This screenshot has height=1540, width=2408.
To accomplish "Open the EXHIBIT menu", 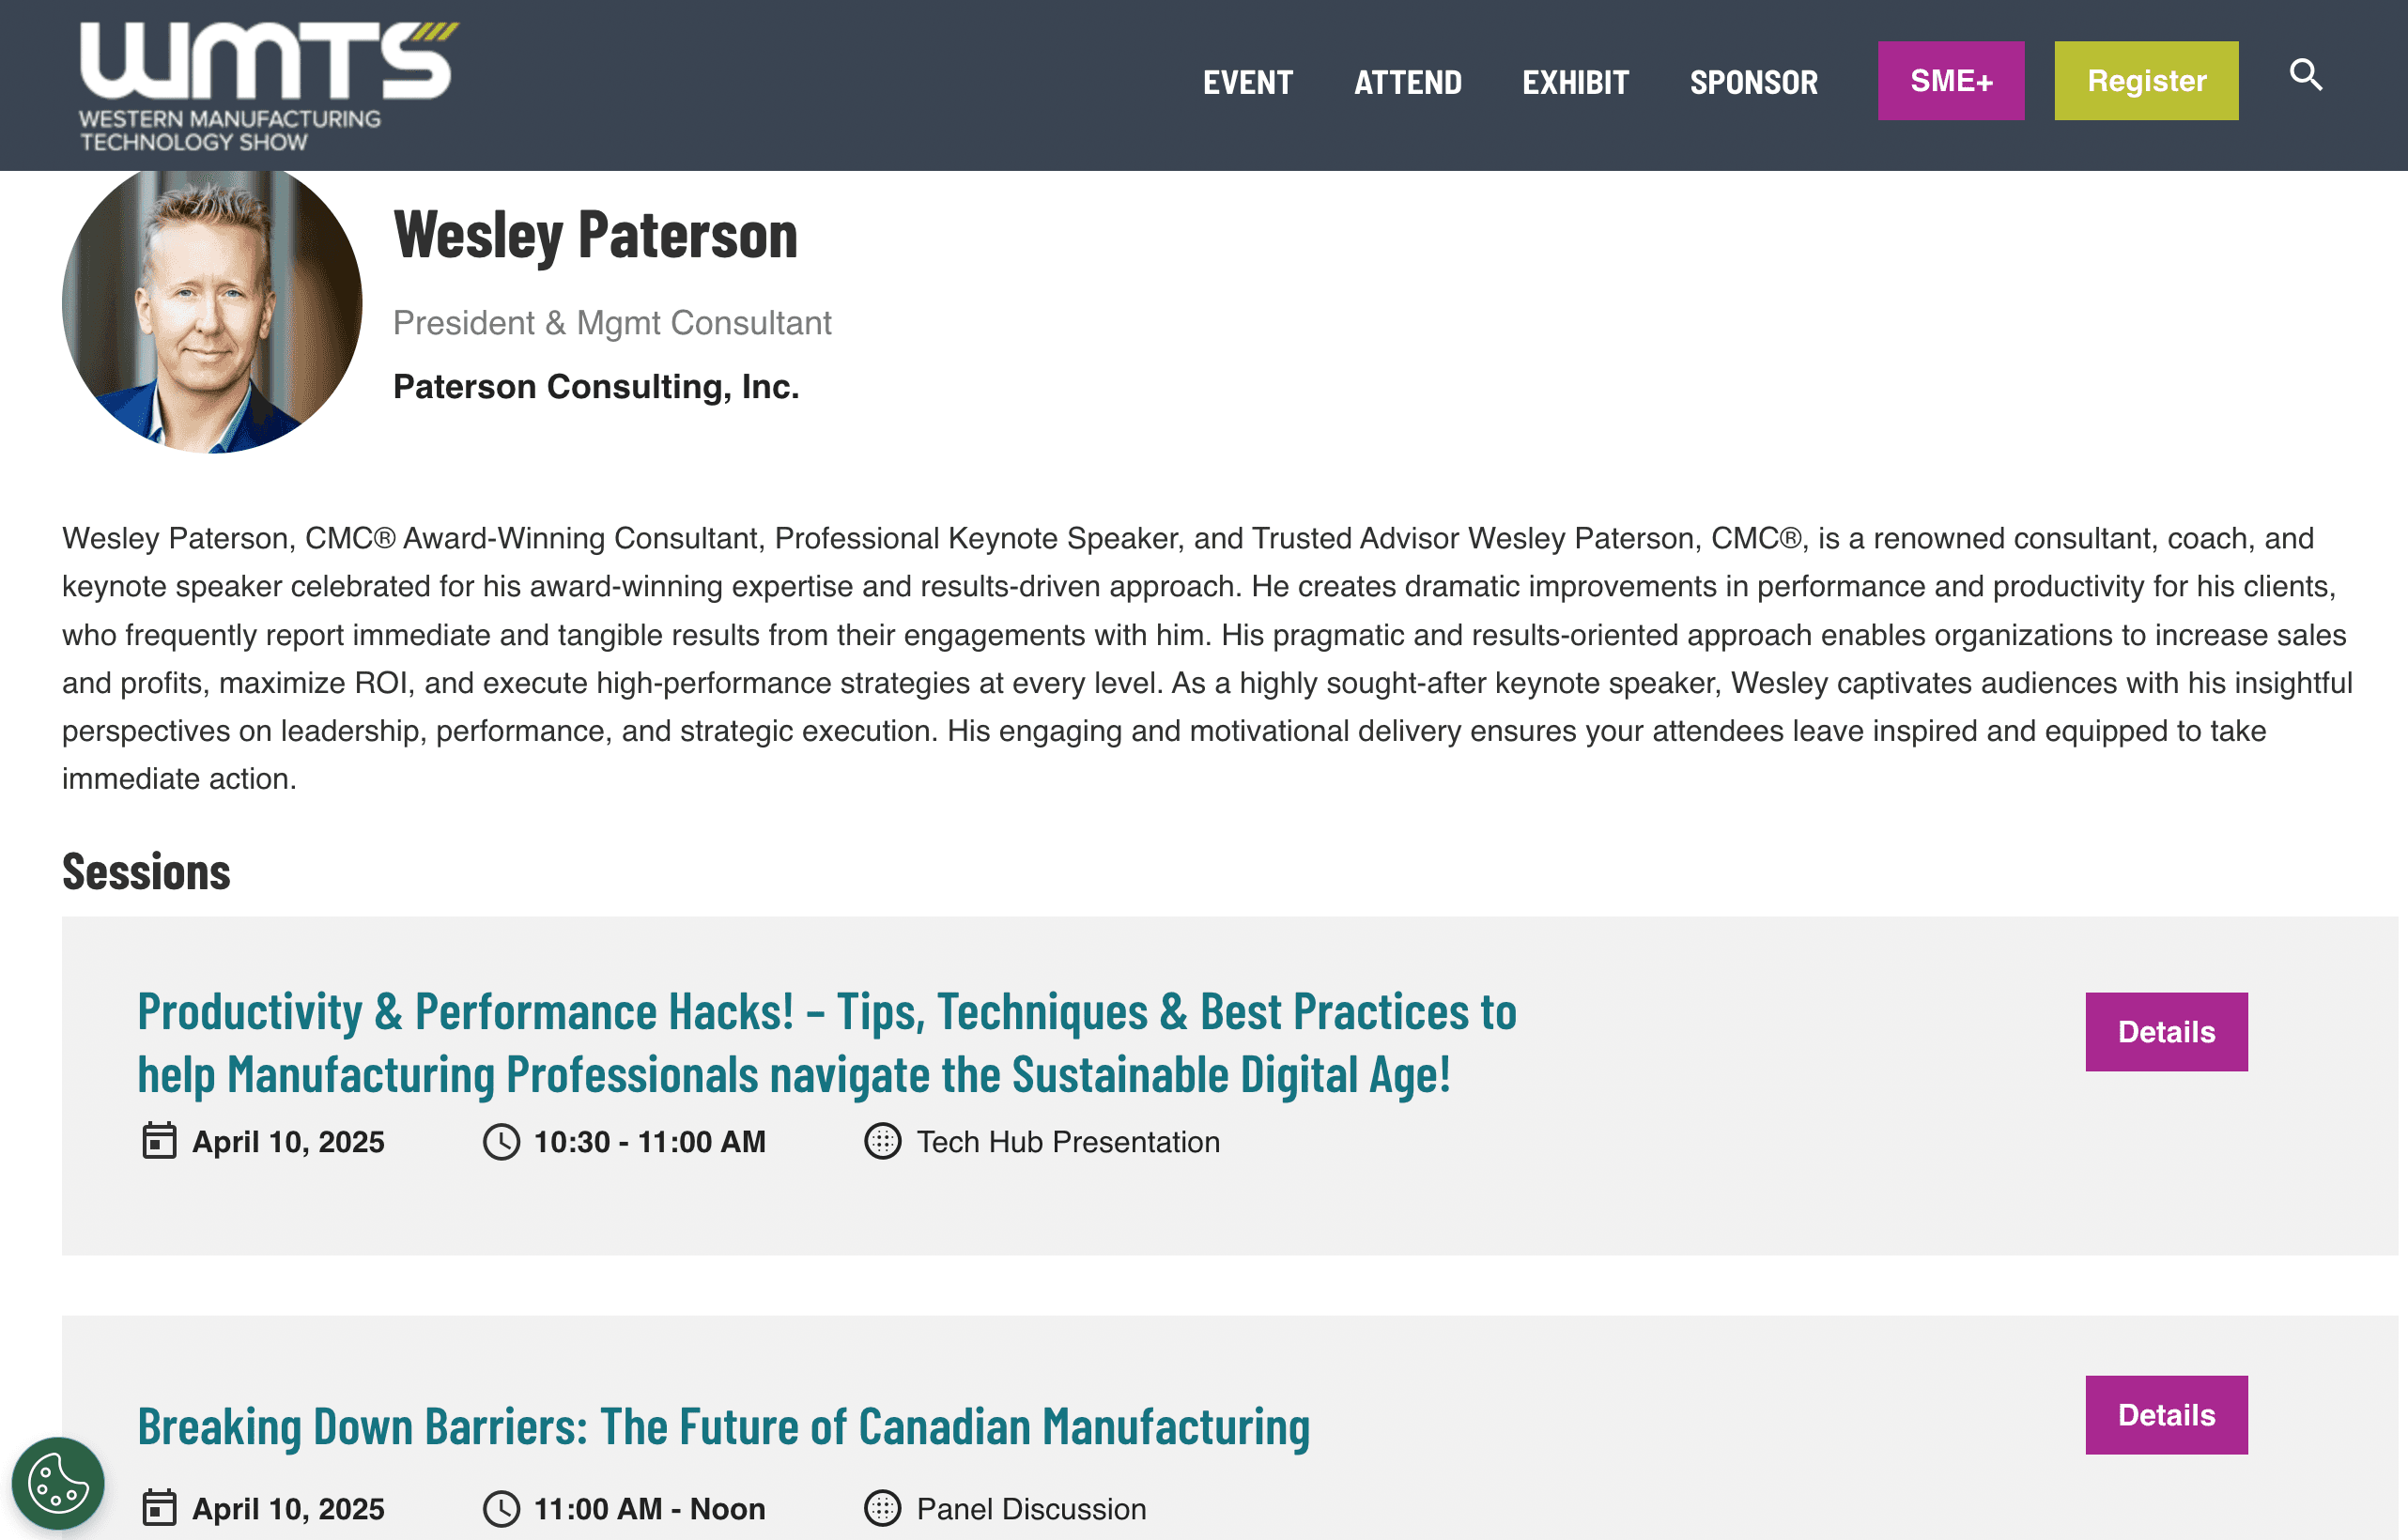I will (1575, 82).
